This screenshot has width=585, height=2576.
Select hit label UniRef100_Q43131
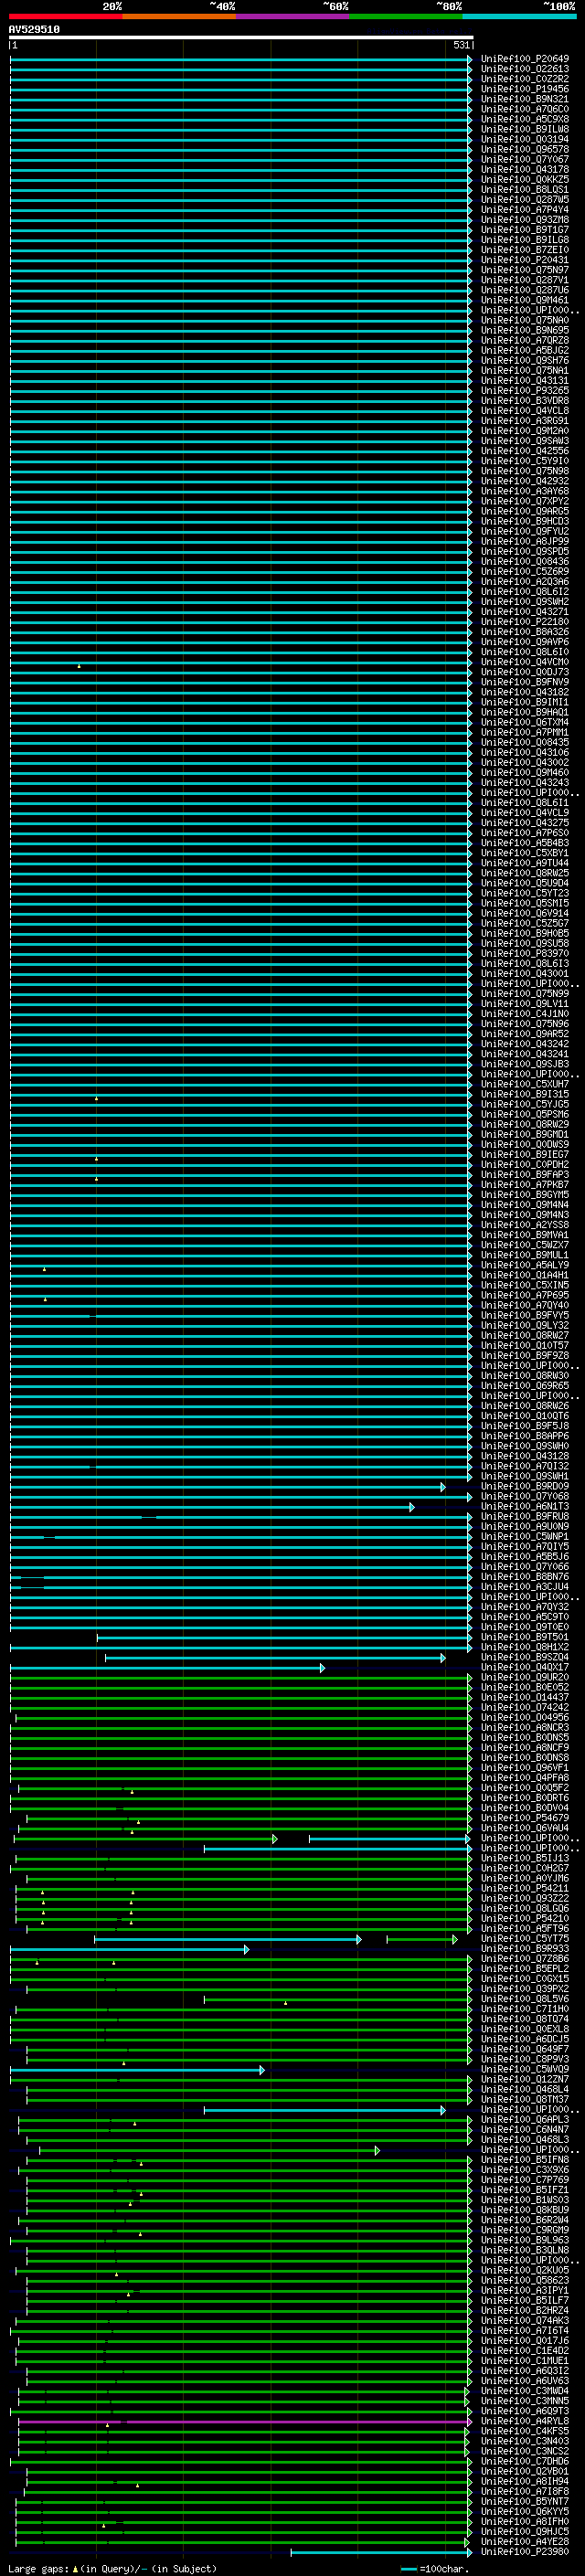[x=525, y=380]
